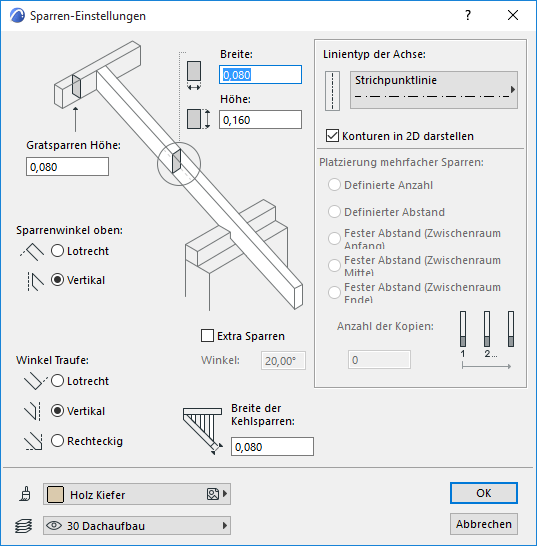Click the "Platzierung mehrfacher Sparren:" label
The height and width of the screenshot is (546, 537).
click(402, 162)
